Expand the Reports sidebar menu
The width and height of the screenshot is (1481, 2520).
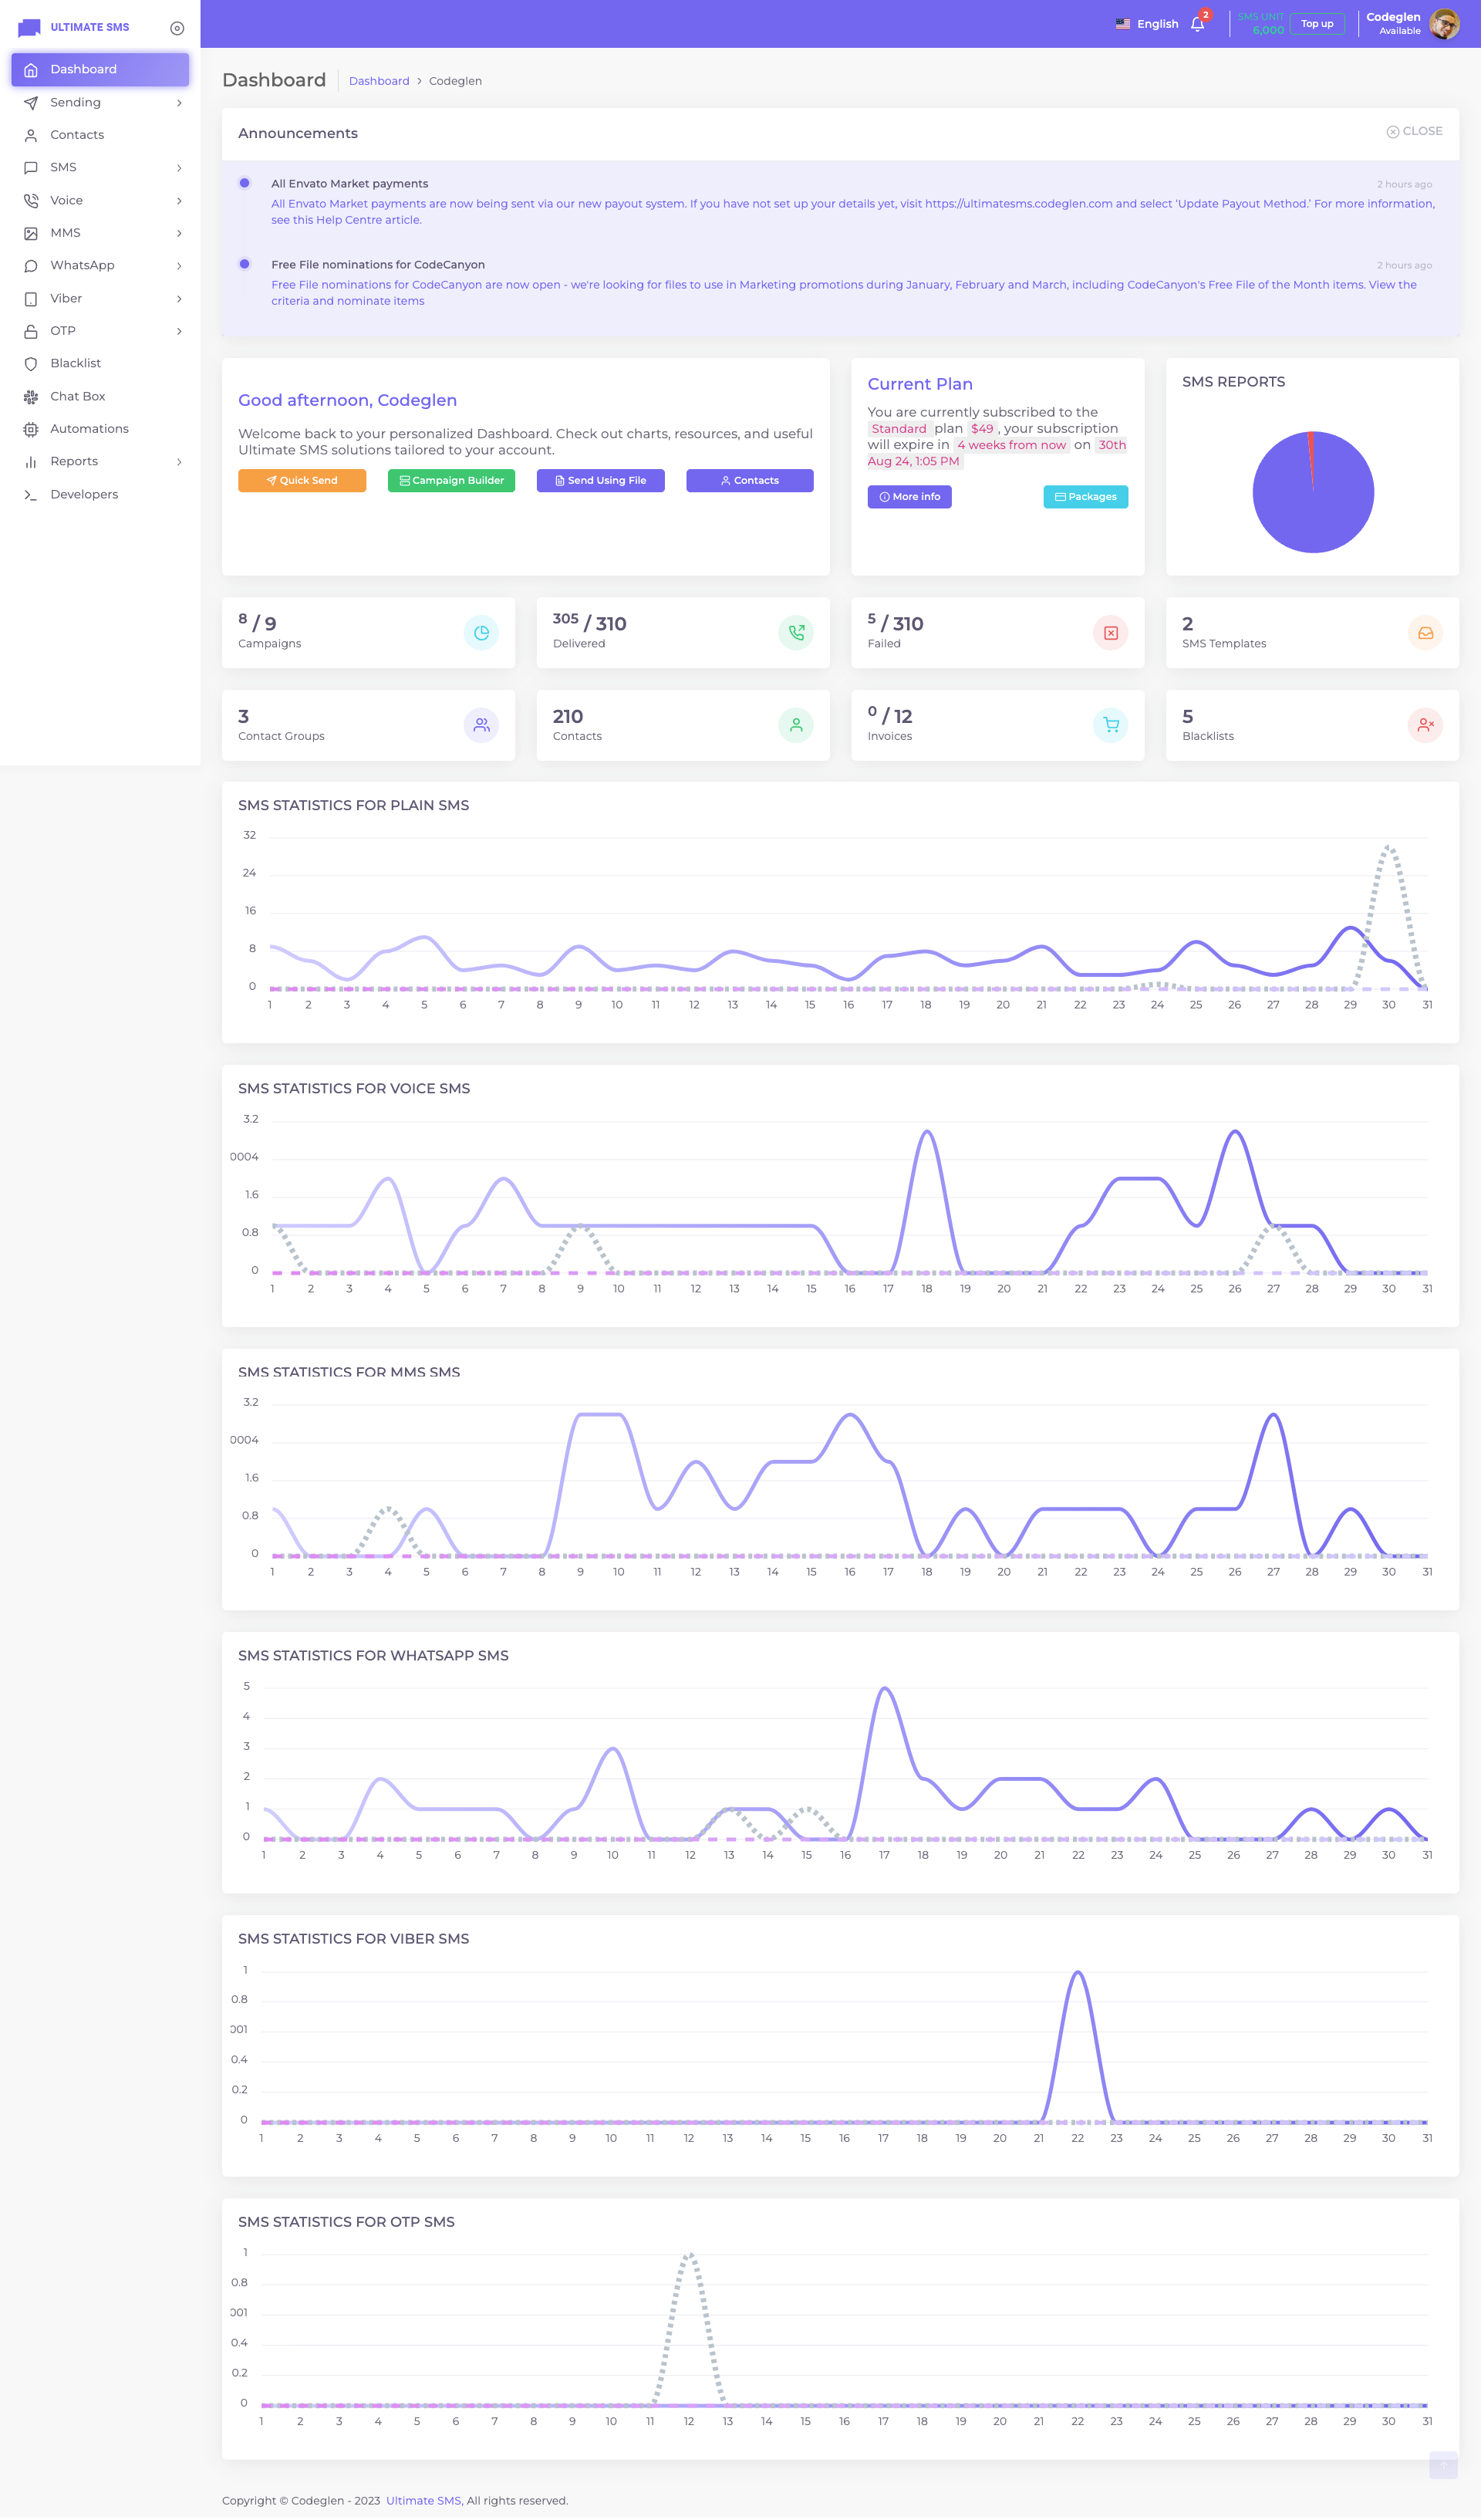tap(100, 461)
